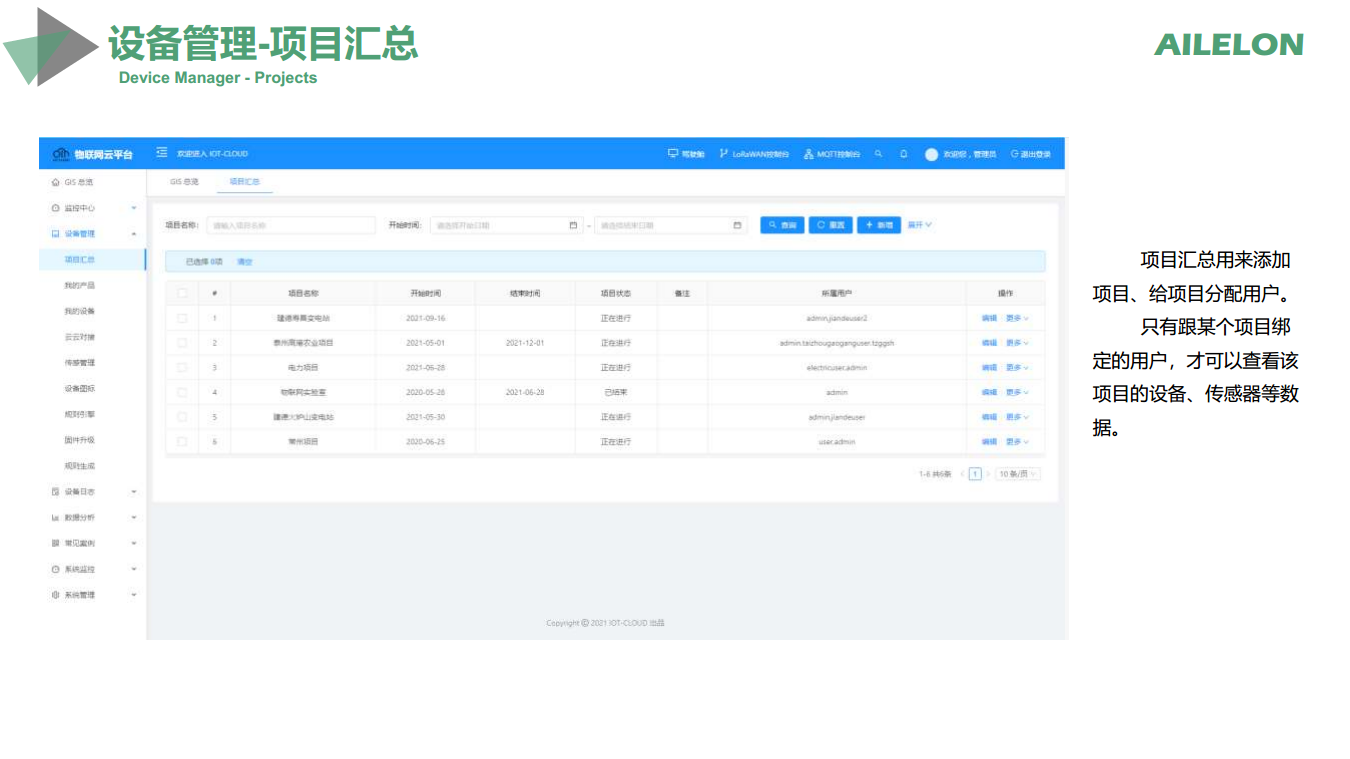Image resolution: width=1350 pixels, height=759 pixels.
Task: Click 编辑 for the 已结束 project row
Action: click(x=989, y=392)
